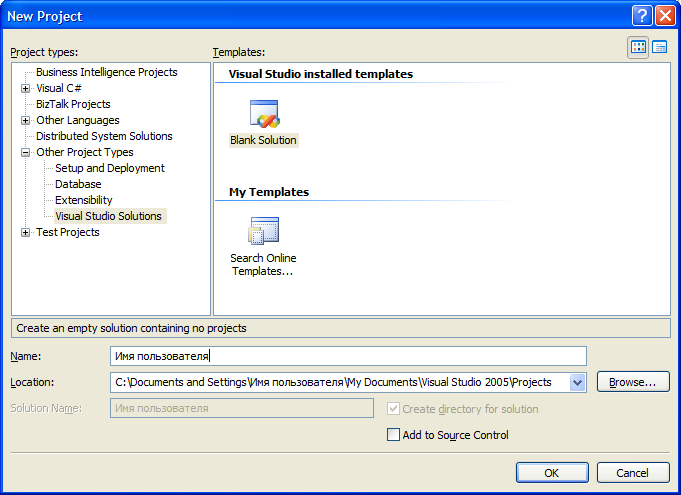Viewport: 681px width, 495px height.
Task: Click the 'Name:' label
Action: pyautogui.click(x=26, y=356)
